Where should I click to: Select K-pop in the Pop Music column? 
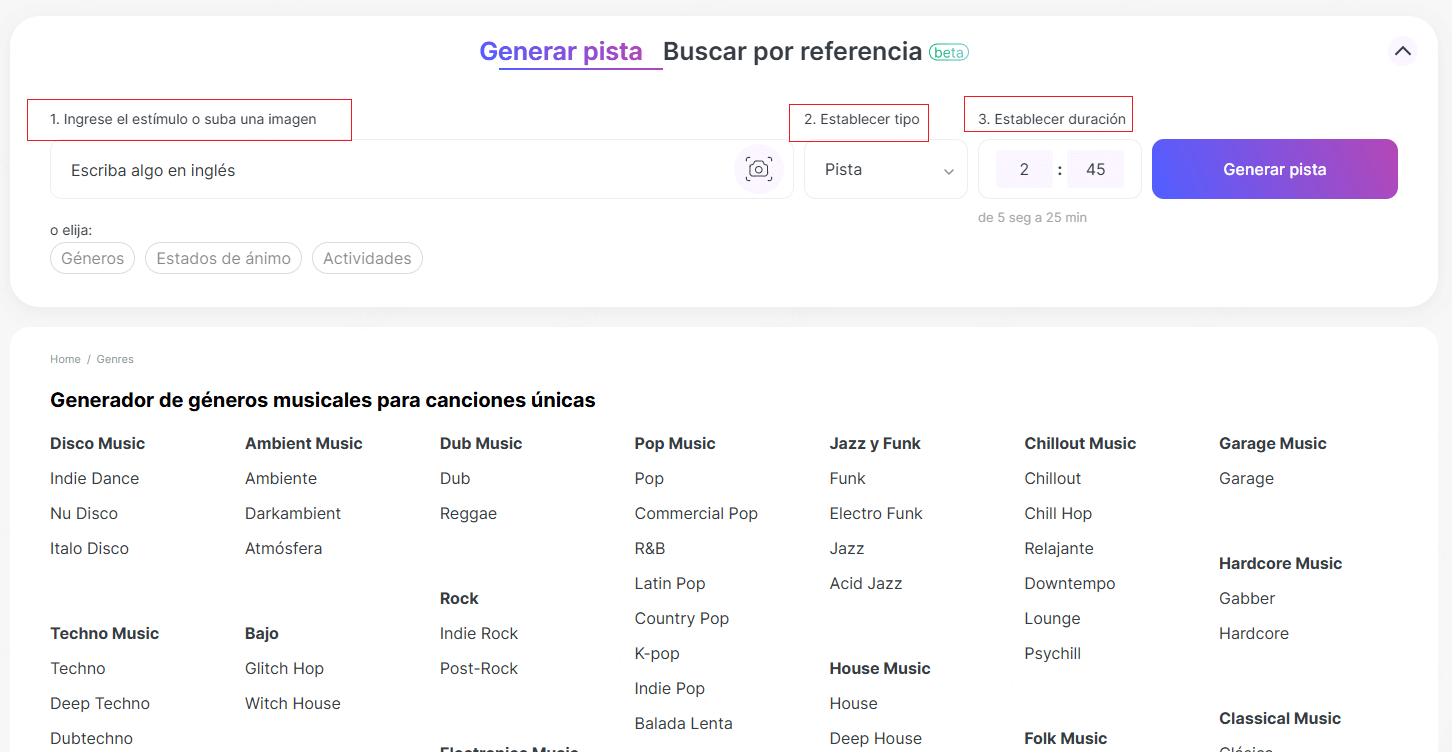point(657,653)
